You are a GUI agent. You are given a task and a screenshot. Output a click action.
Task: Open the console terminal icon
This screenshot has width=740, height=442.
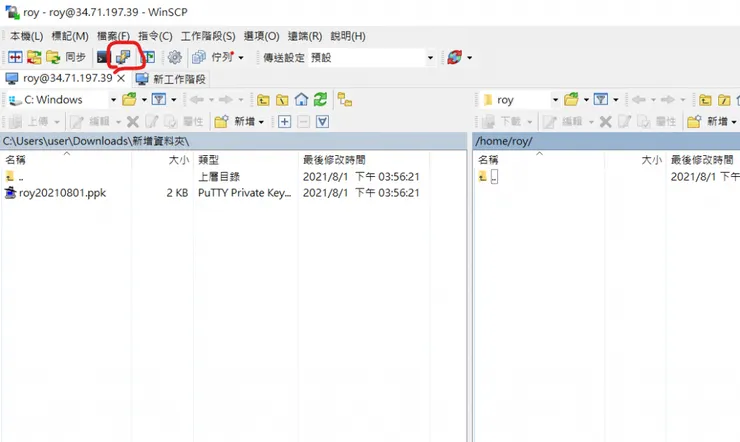[103, 58]
